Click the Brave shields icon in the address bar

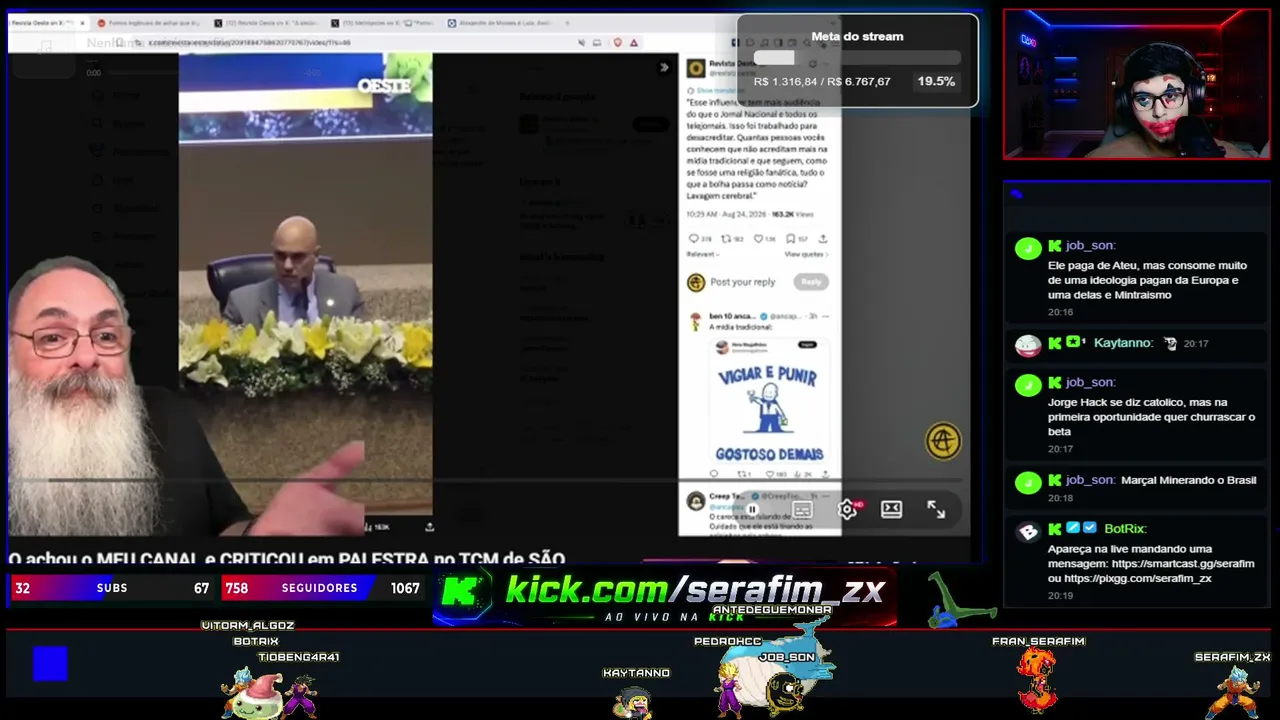click(617, 42)
